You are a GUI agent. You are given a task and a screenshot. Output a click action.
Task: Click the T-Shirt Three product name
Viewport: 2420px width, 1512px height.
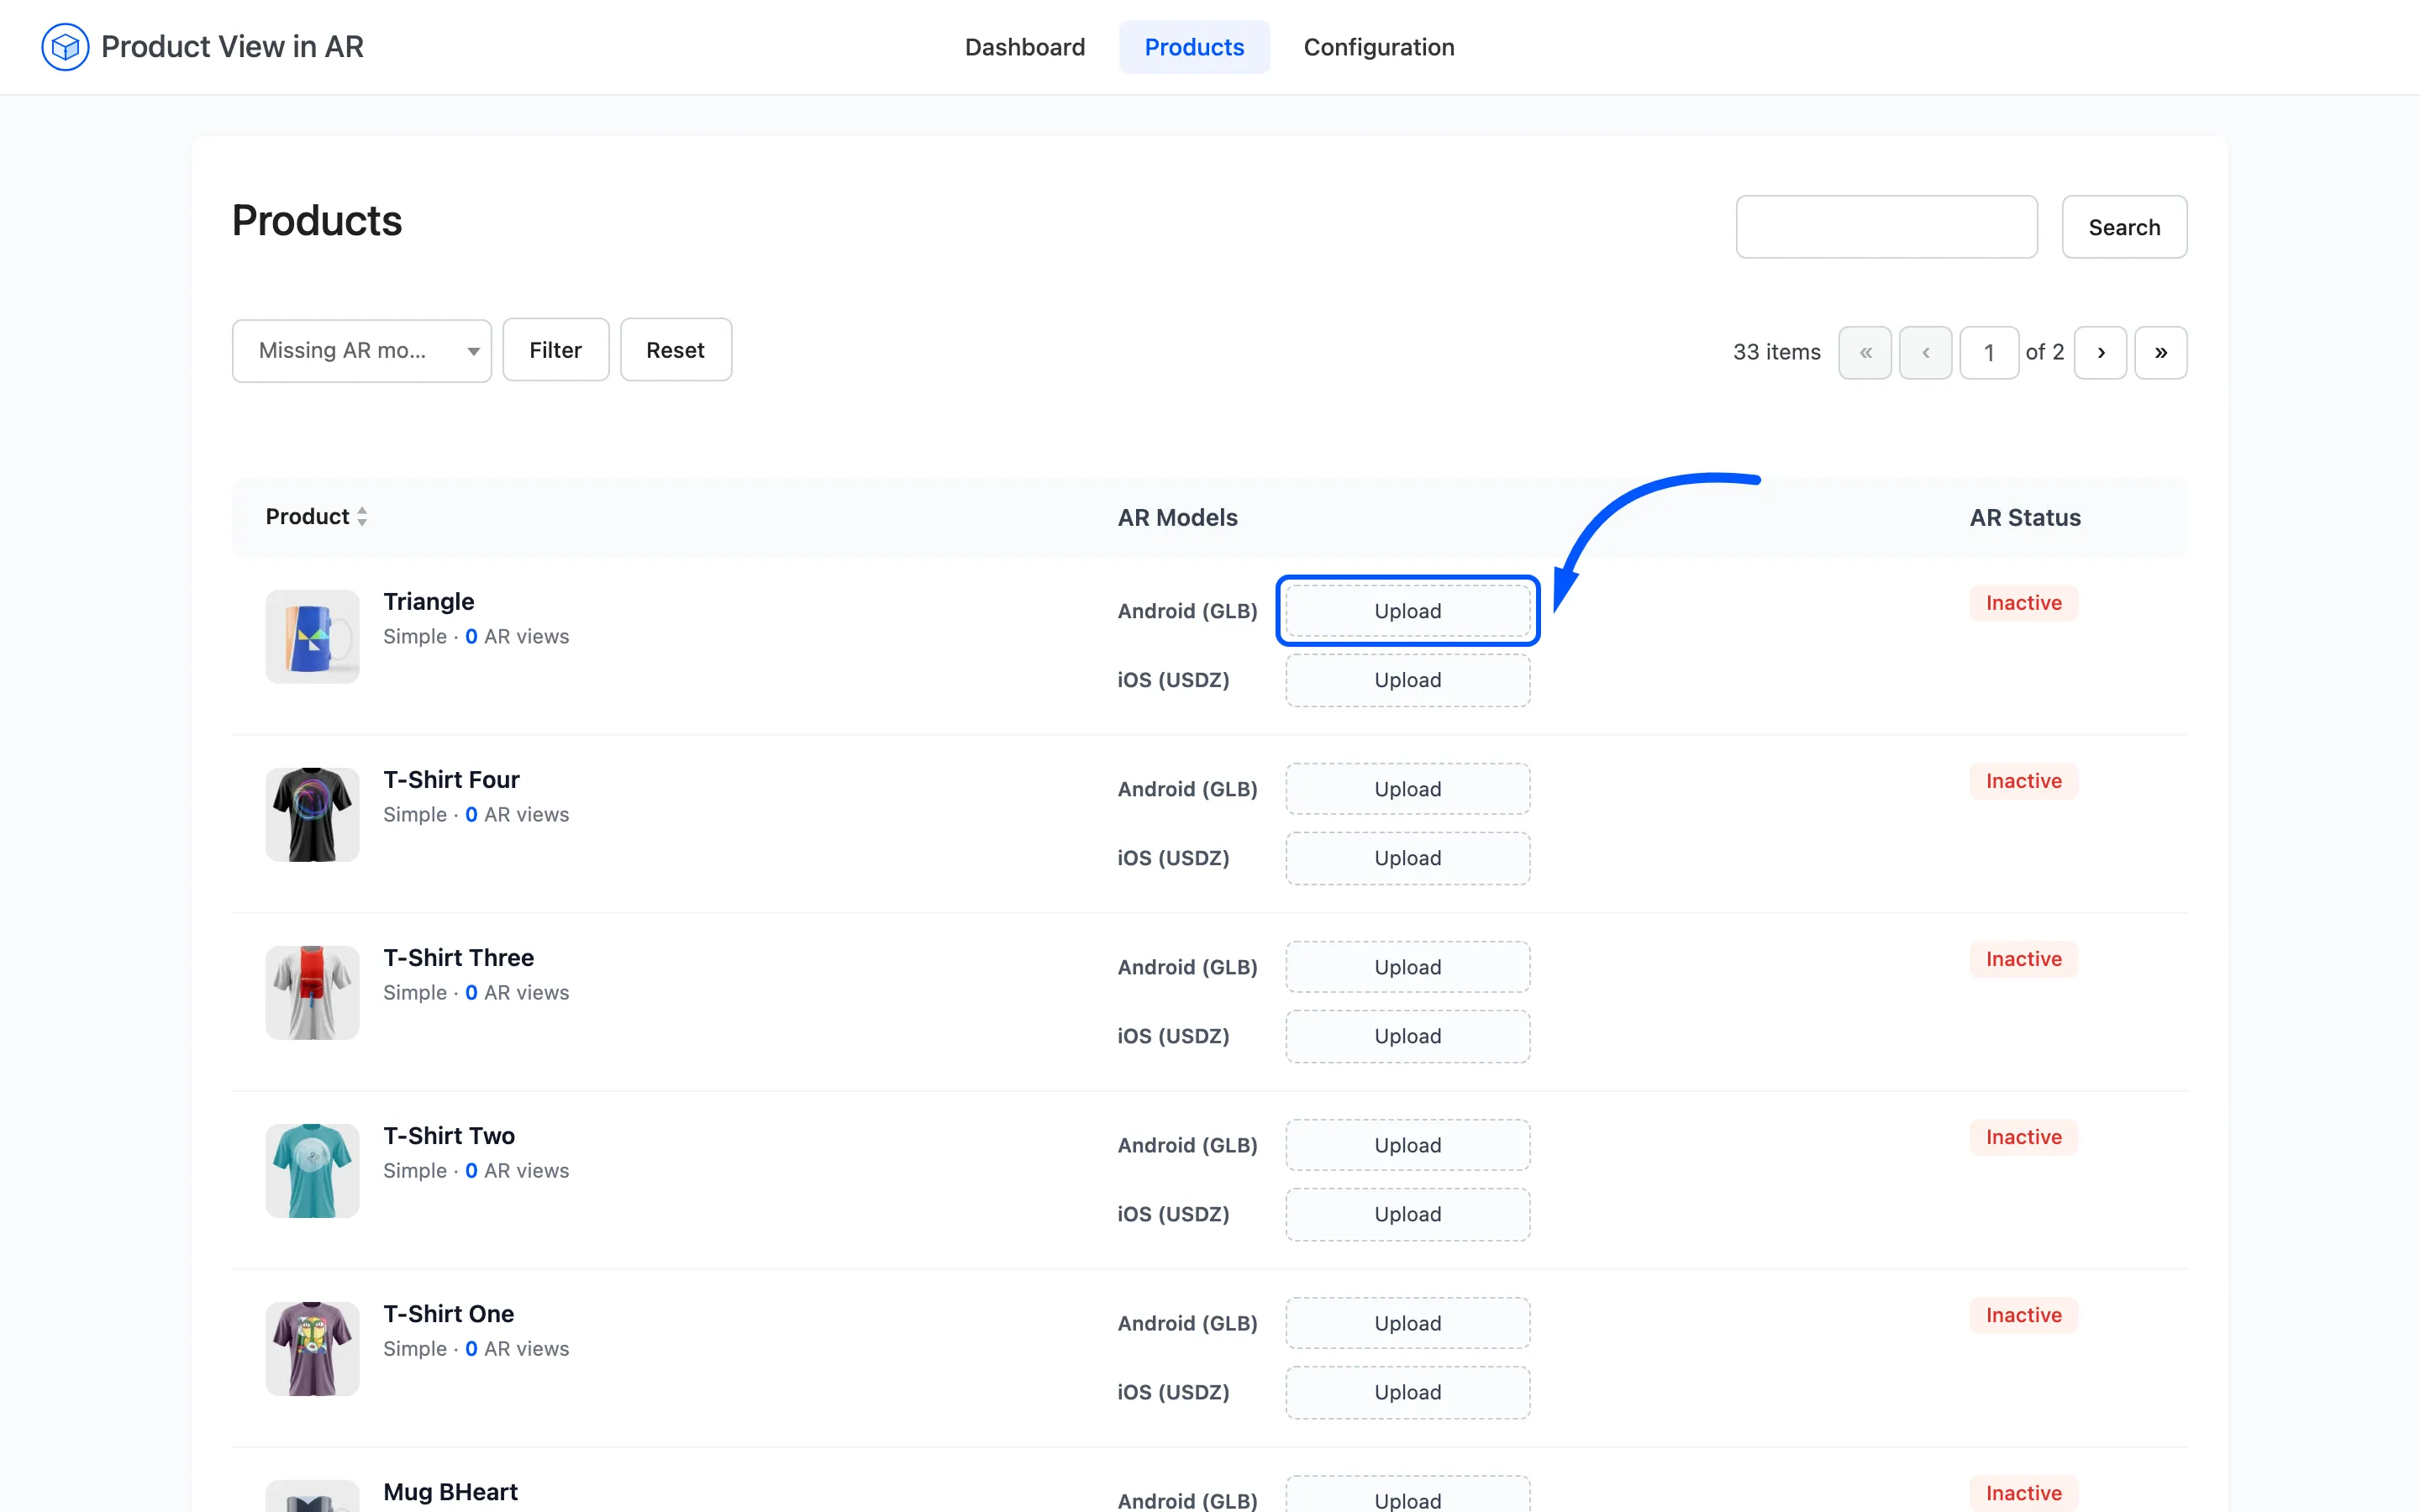(x=458, y=957)
